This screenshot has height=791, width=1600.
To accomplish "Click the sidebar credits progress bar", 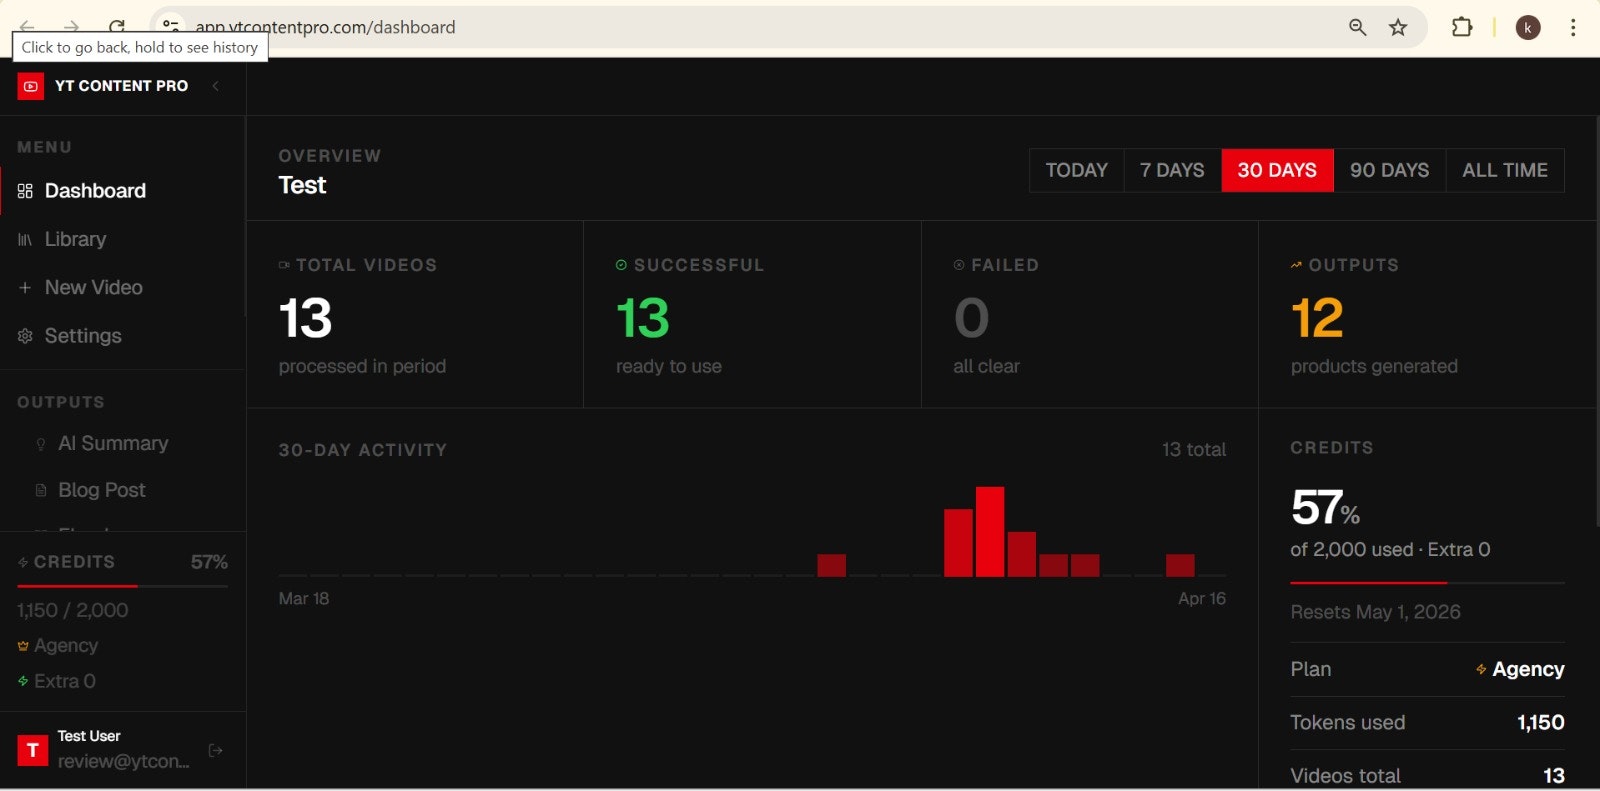I will pos(122,586).
